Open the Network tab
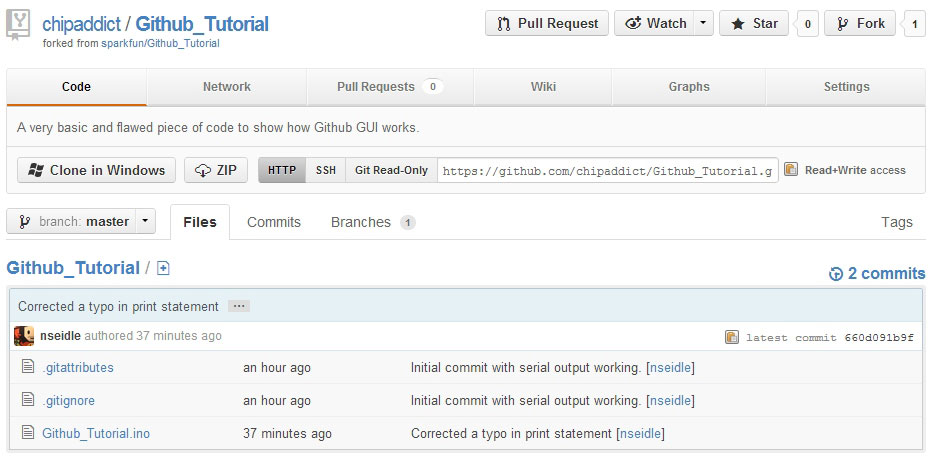Screen dimensions: 936x471 click(227, 87)
